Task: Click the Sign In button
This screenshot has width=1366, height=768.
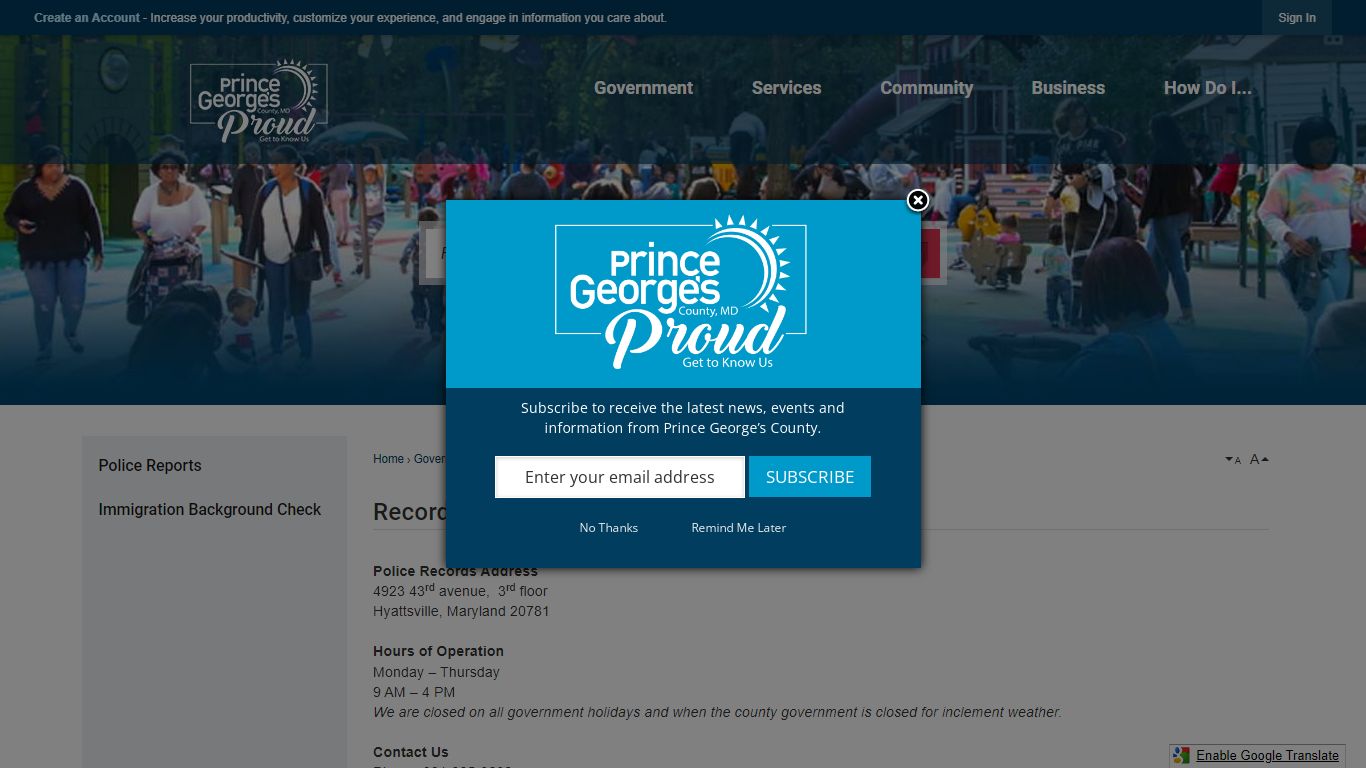Action: point(1297,18)
